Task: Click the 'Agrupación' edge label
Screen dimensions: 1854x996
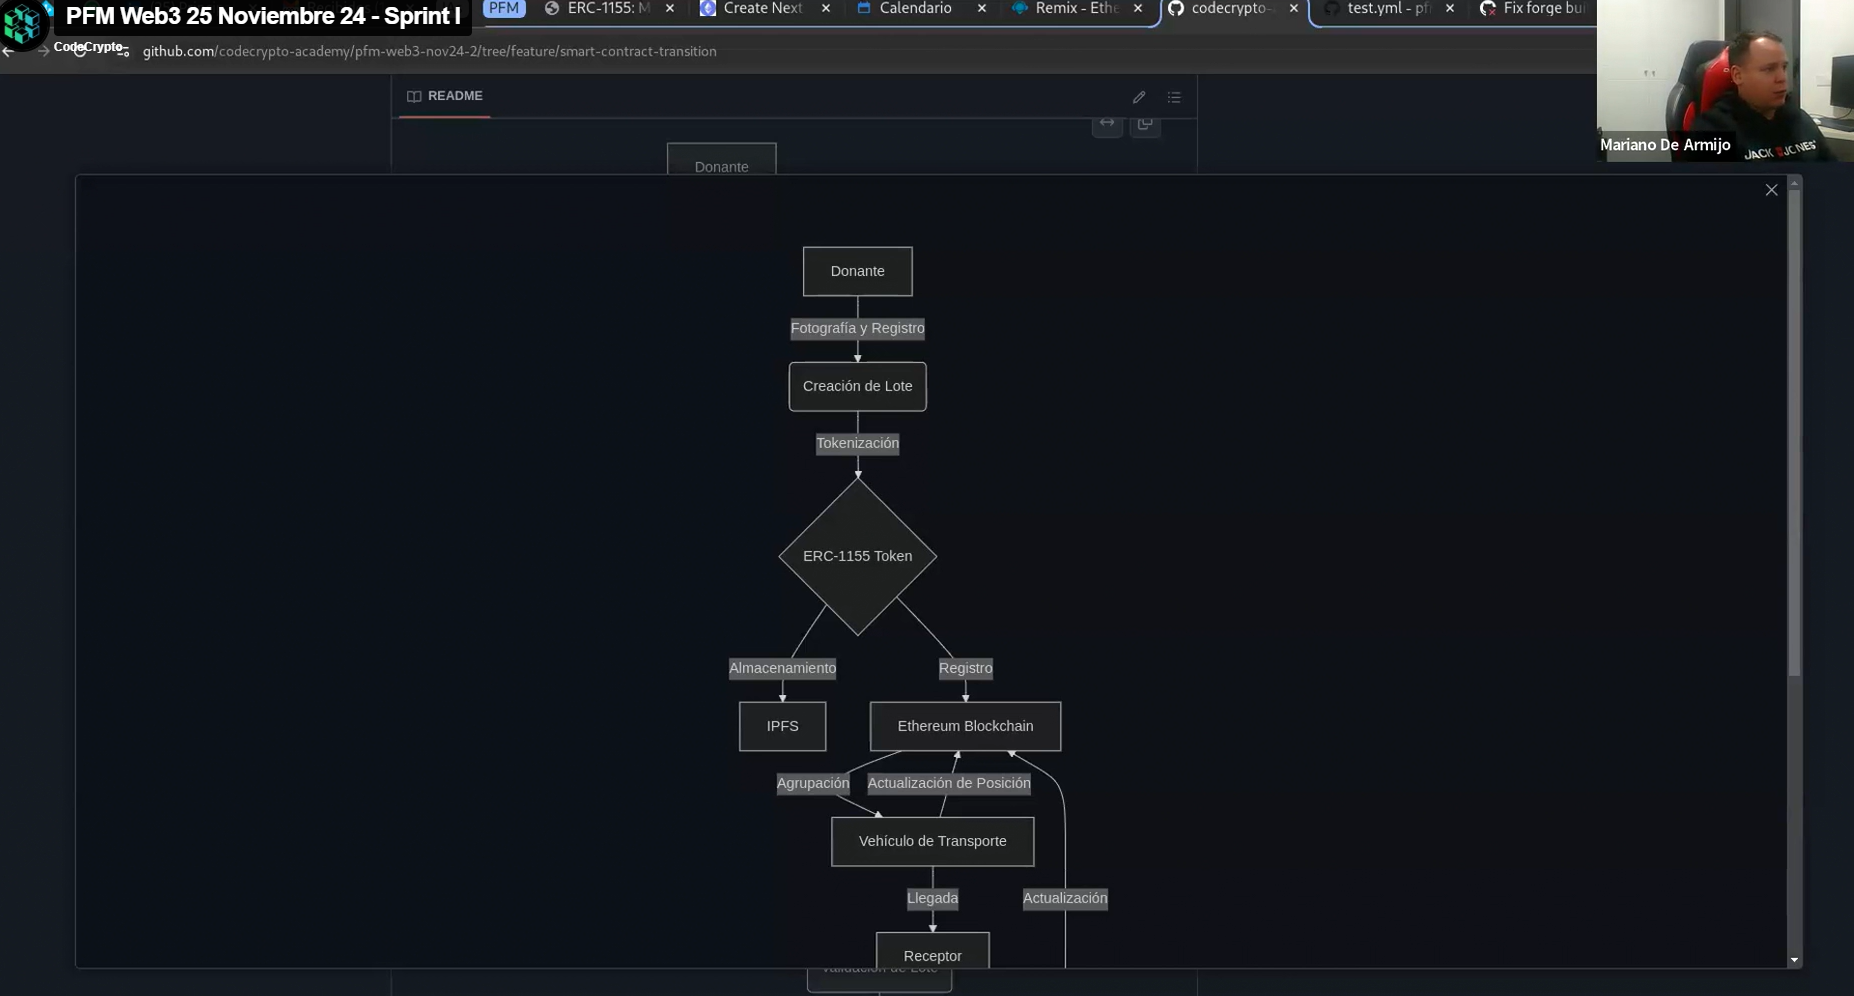Action: [813, 783]
